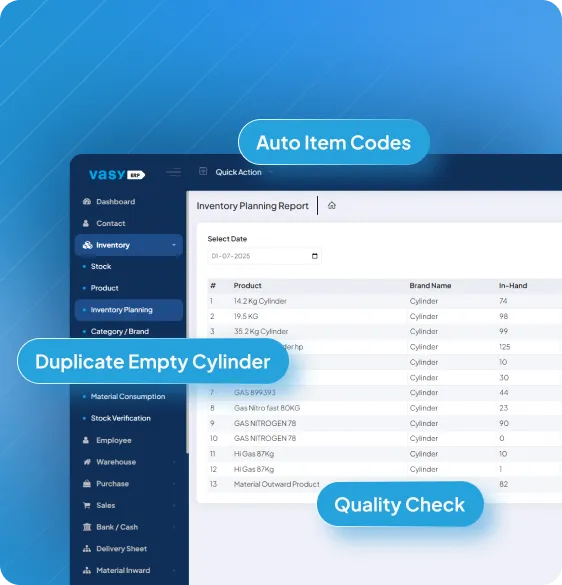
Task: Open Product submenu item
Action: [x=104, y=288]
